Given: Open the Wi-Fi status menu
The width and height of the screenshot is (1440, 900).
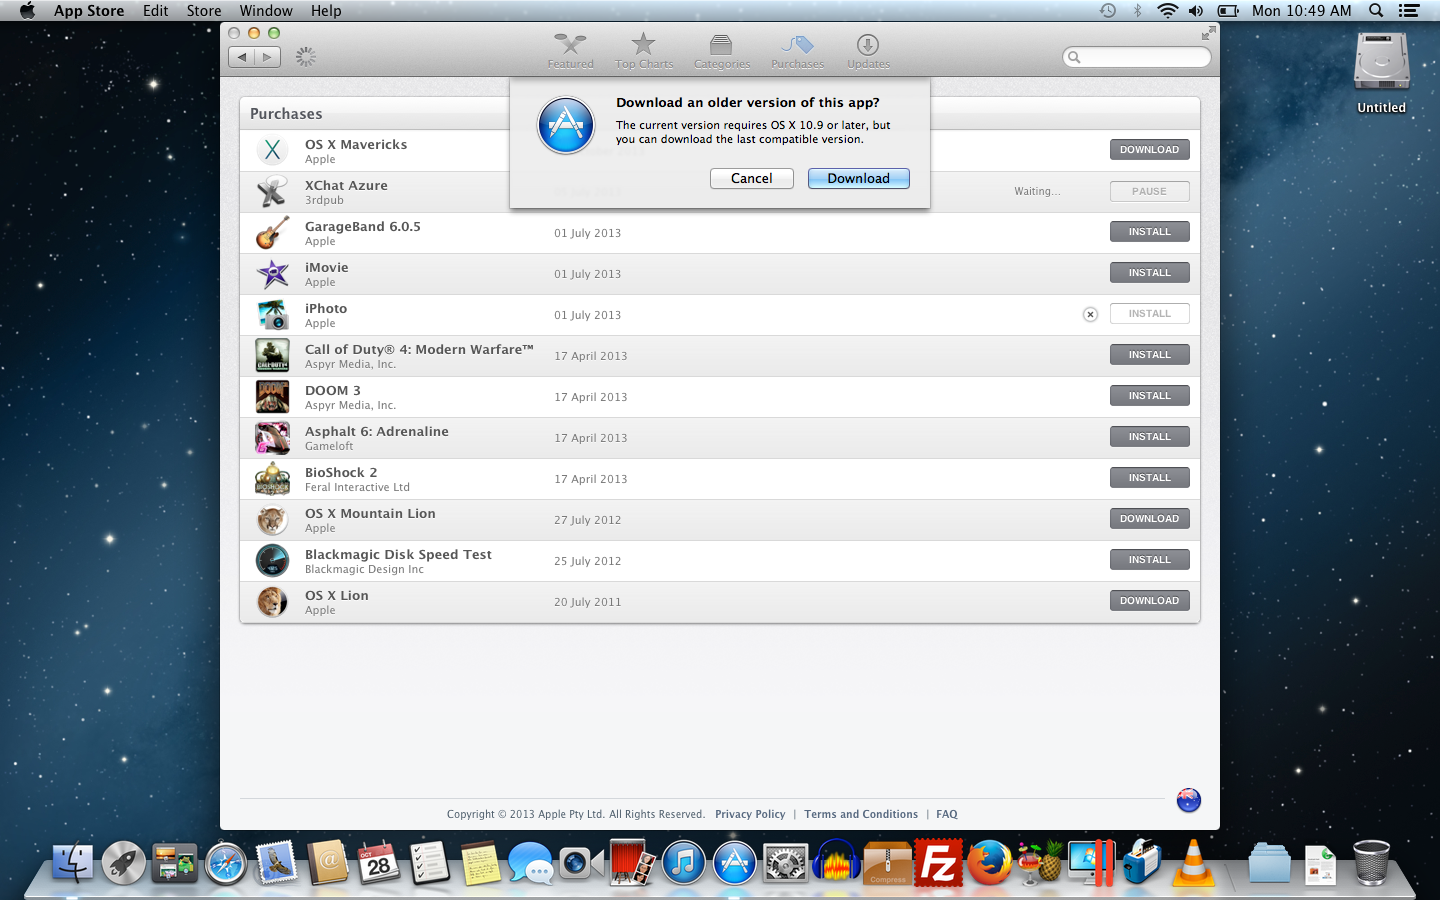Looking at the screenshot, I should click(1167, 11).
